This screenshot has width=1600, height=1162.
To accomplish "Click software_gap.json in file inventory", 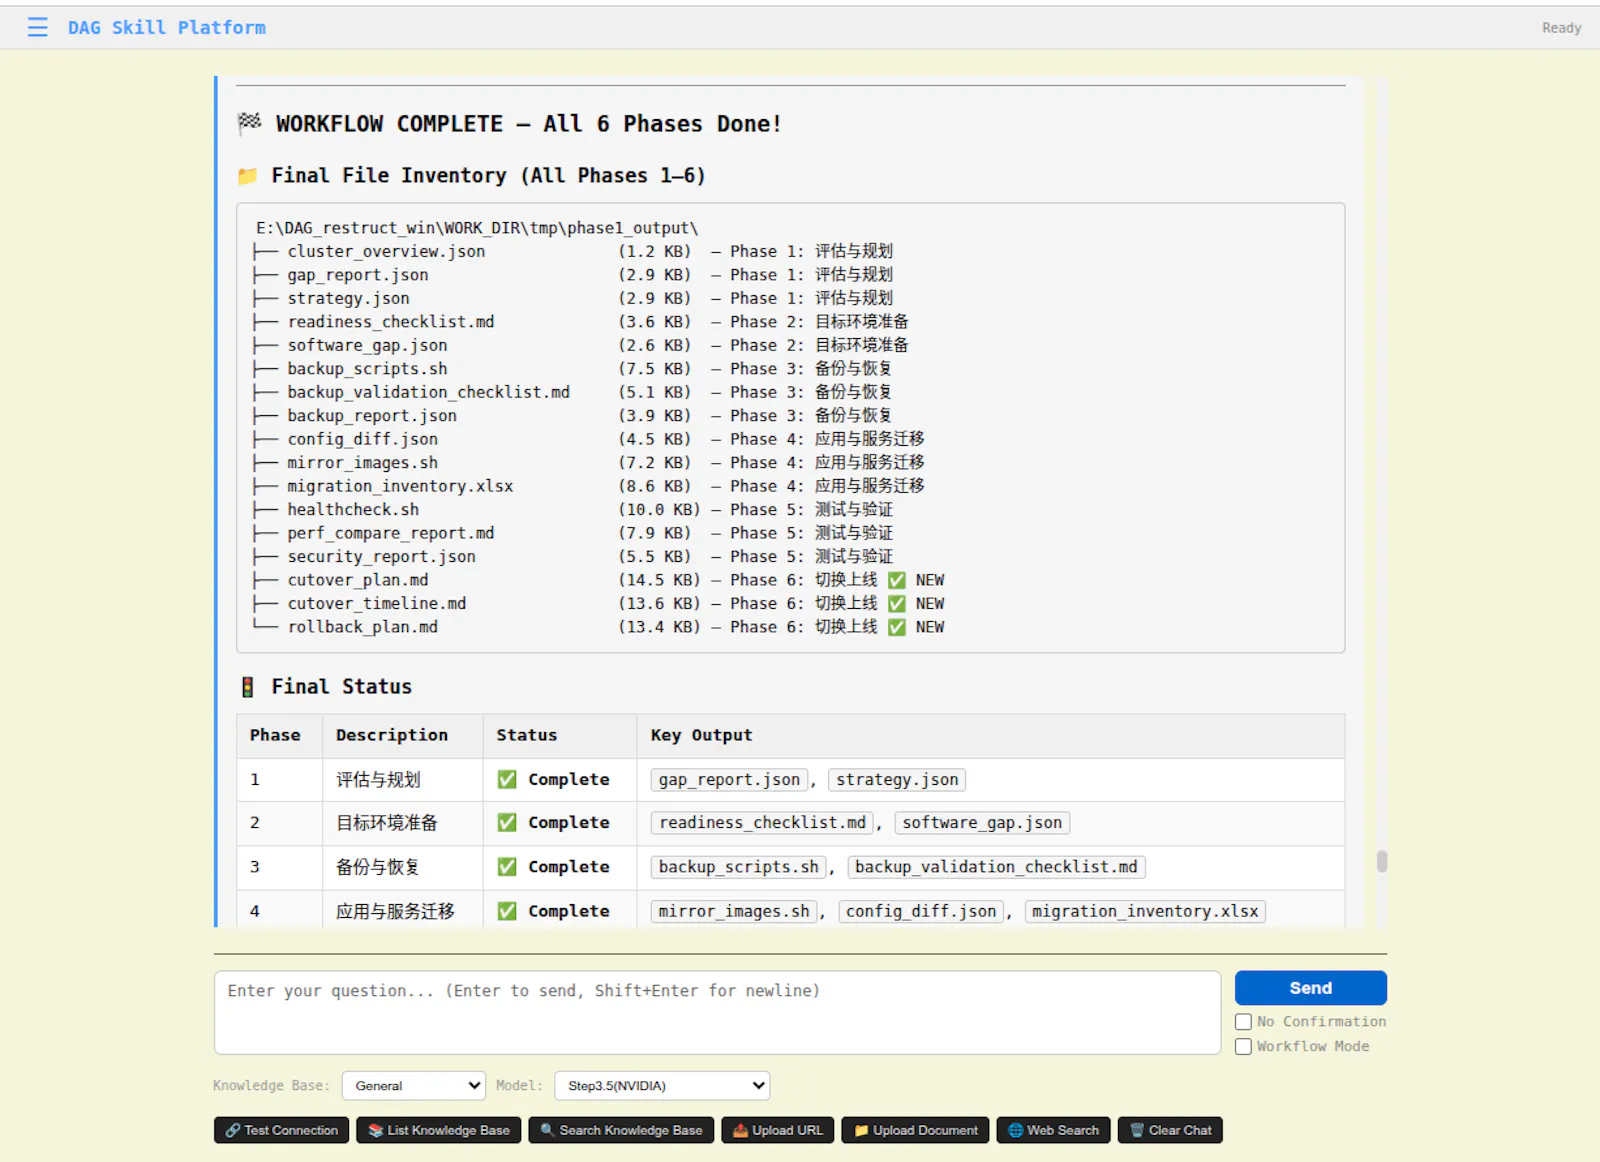I will click(x=367, y=346).
